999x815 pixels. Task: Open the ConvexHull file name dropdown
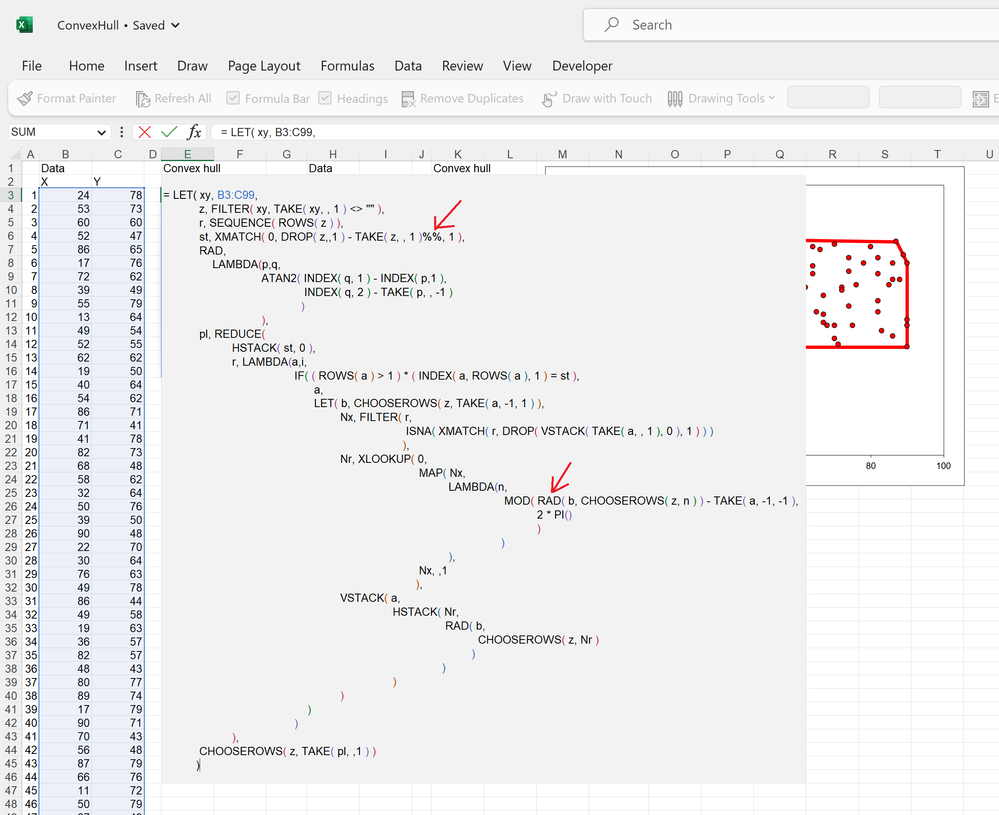coord(175,25)
